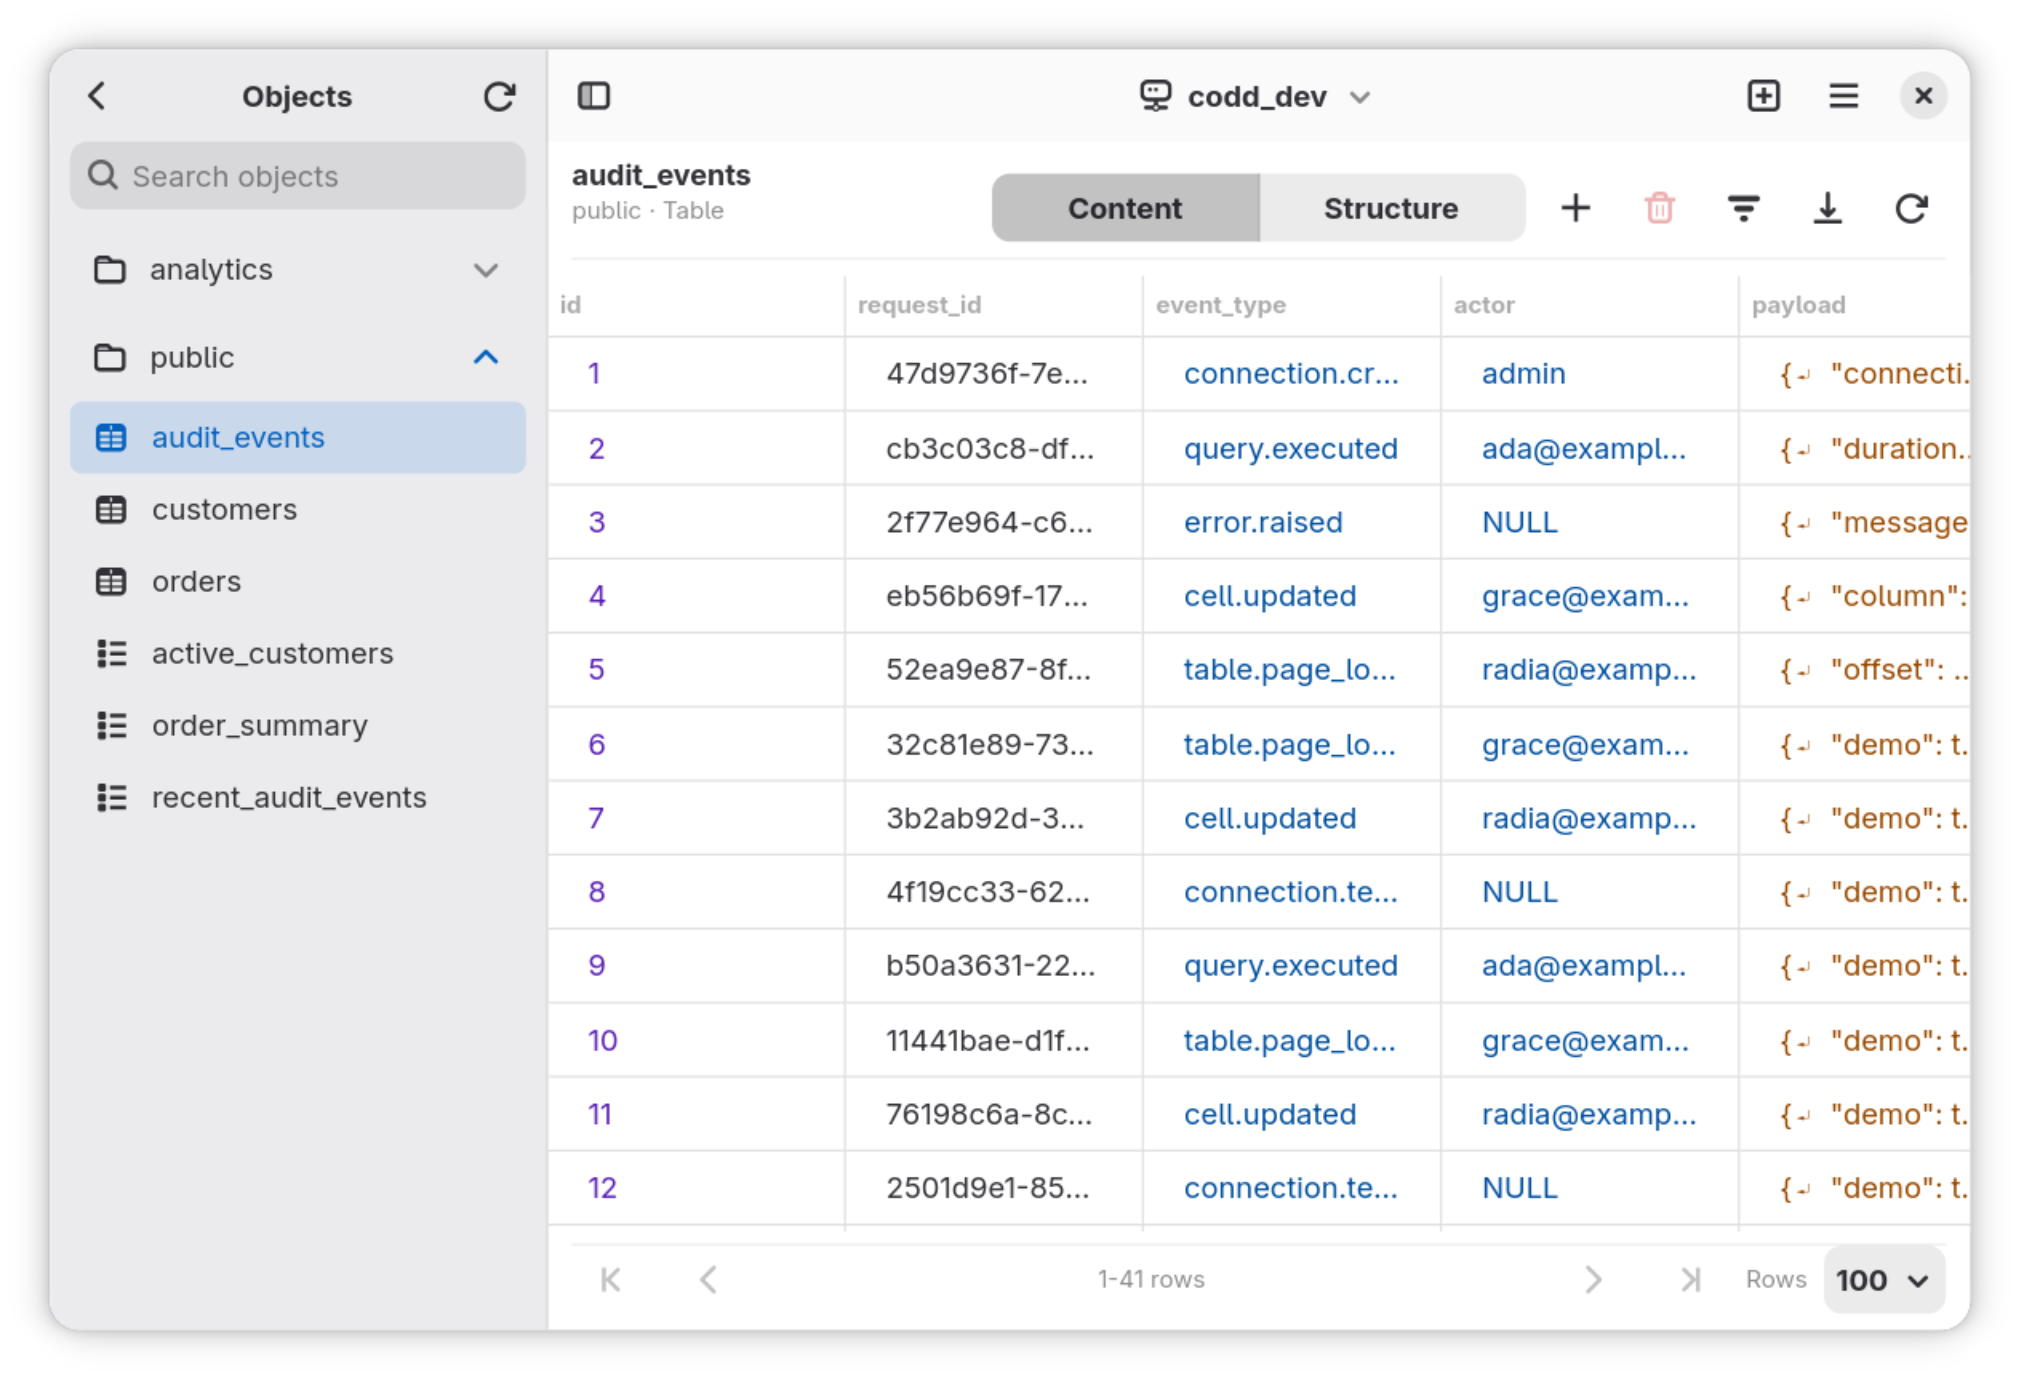Viewport: 2020px width, 1380px height.
Task: Refresh the Objects list
Action: coord(499,96)
